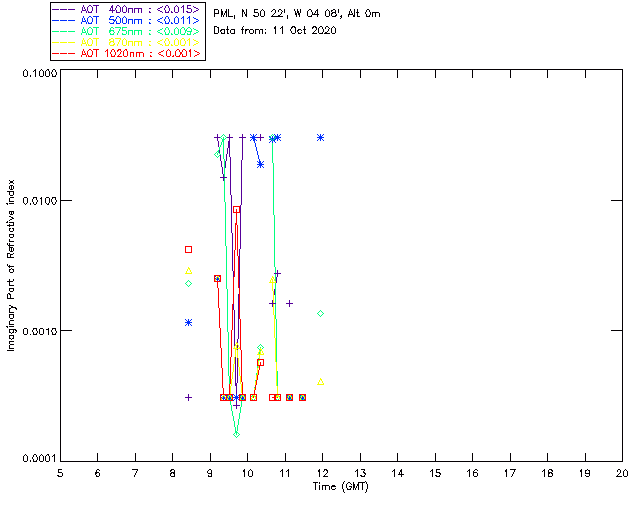Viewport: 640px width, 512px height.
Task: Click the 0.0010 y-axis tick label
Action: tap(39, 330)
